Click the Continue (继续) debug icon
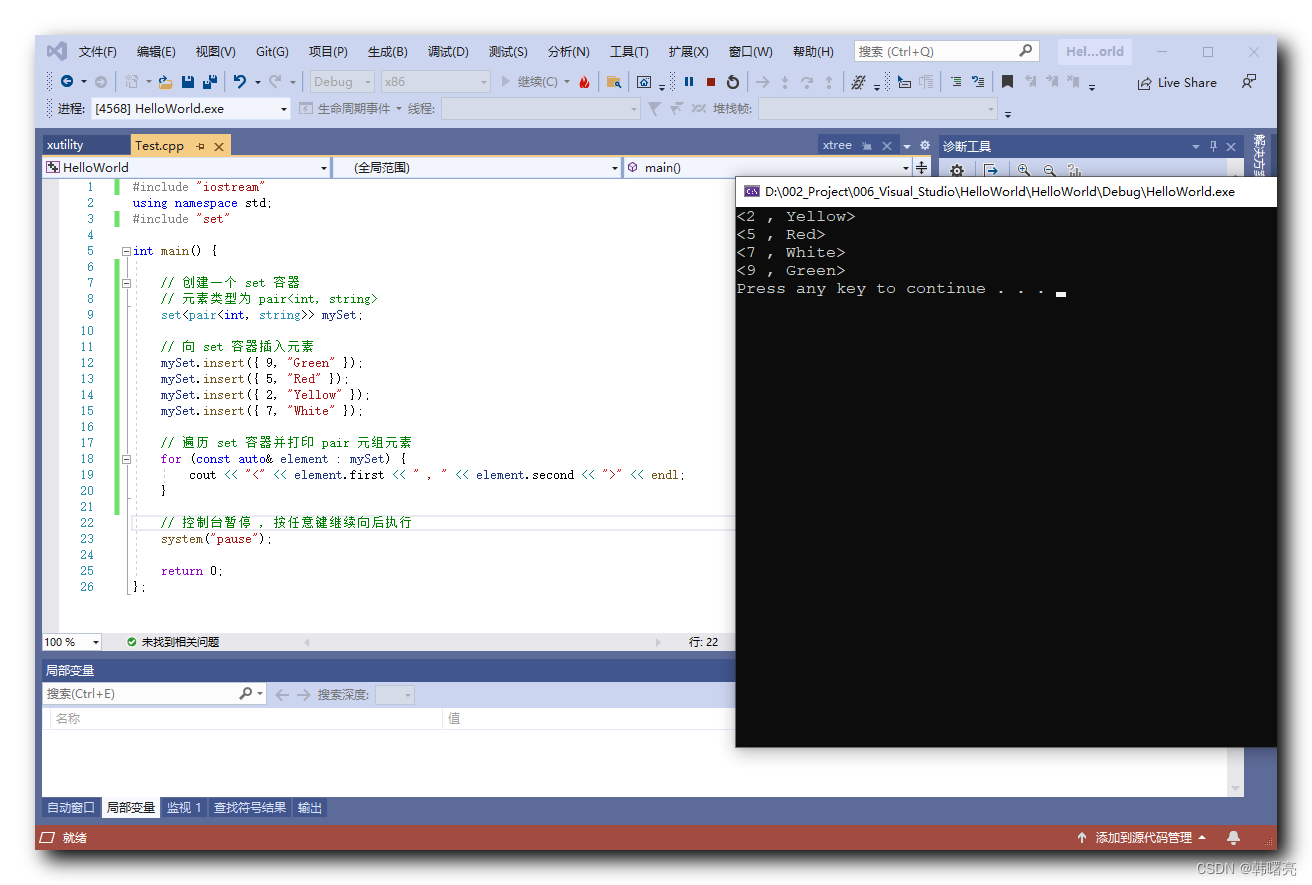The width and height of the screenshot is (1312, 885). [506, 82]
